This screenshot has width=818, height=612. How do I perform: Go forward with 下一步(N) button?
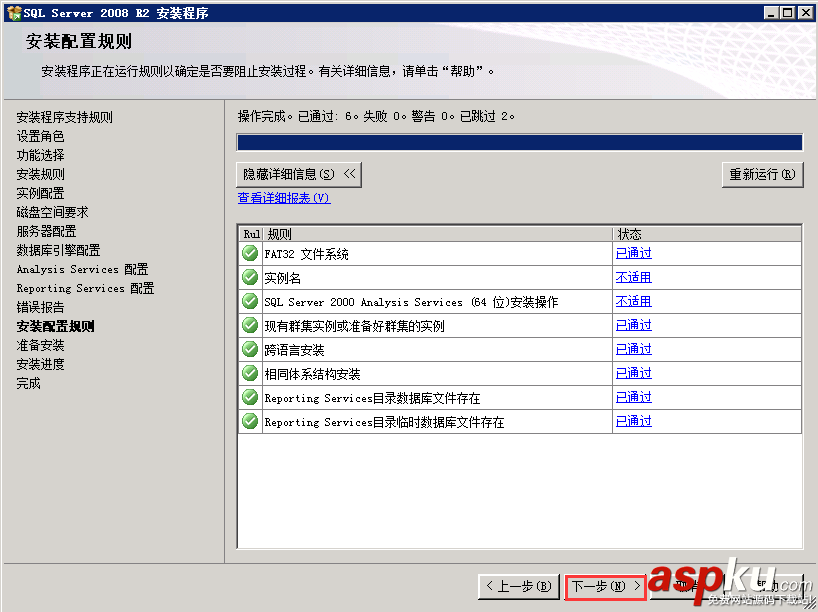point(606,586)
